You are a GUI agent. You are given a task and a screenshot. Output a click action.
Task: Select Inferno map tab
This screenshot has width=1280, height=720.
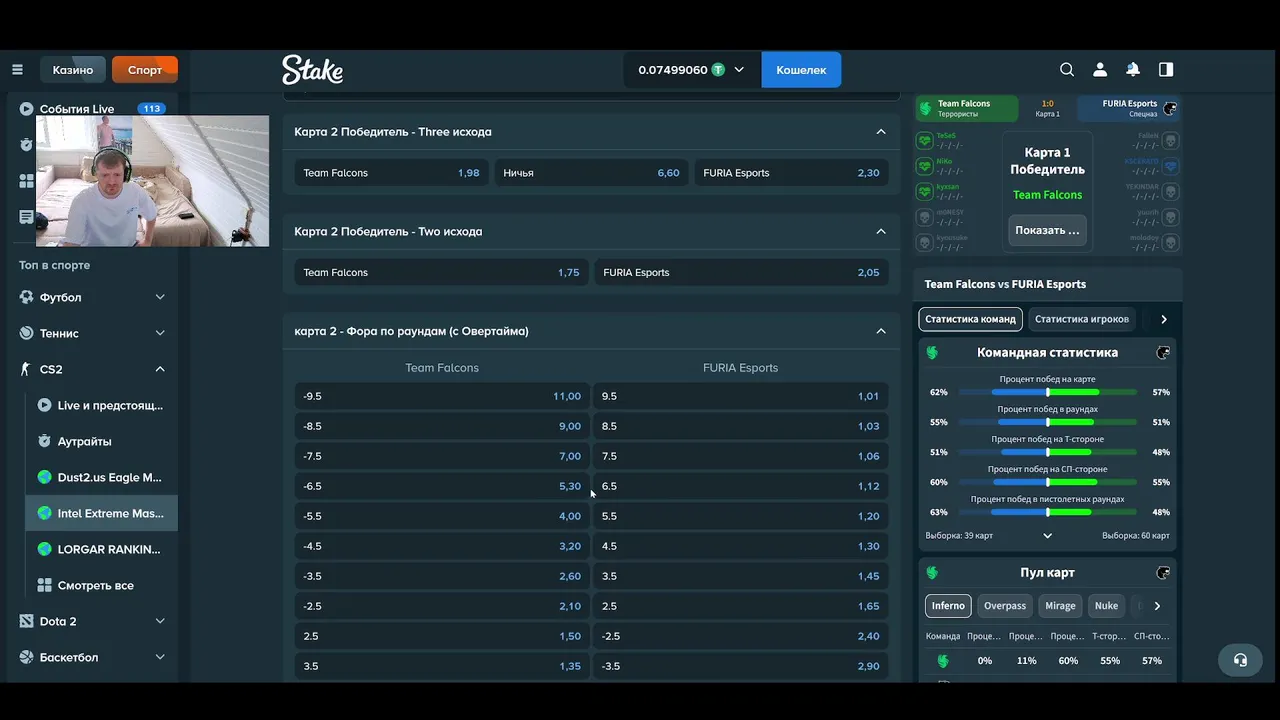click(948, 606)
